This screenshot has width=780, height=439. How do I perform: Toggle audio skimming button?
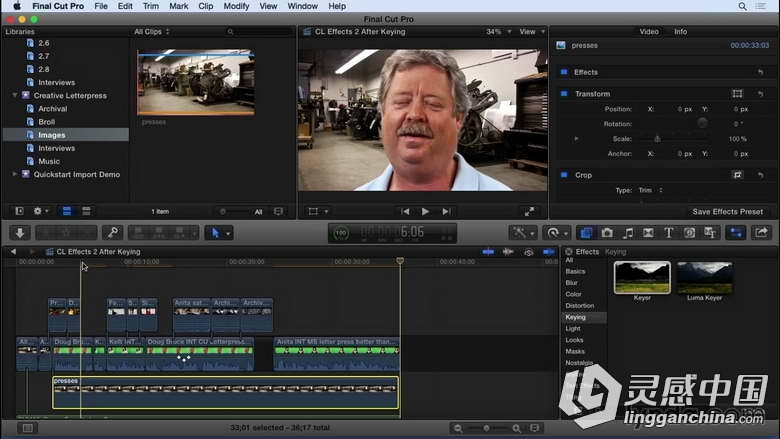coord(508,252)
